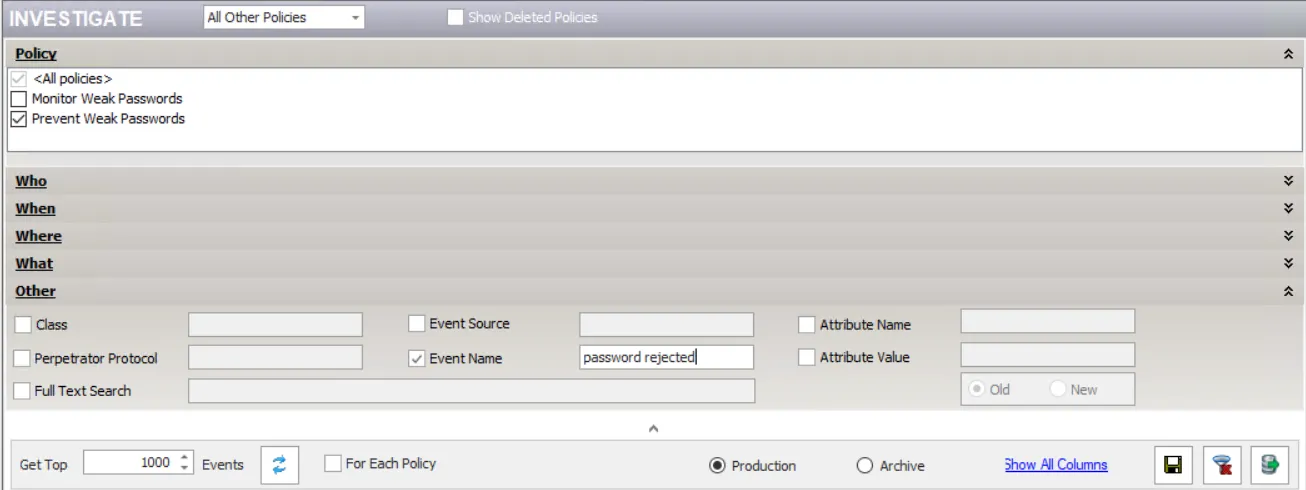Enable the Full Text Search checkbox

point(22,391)
